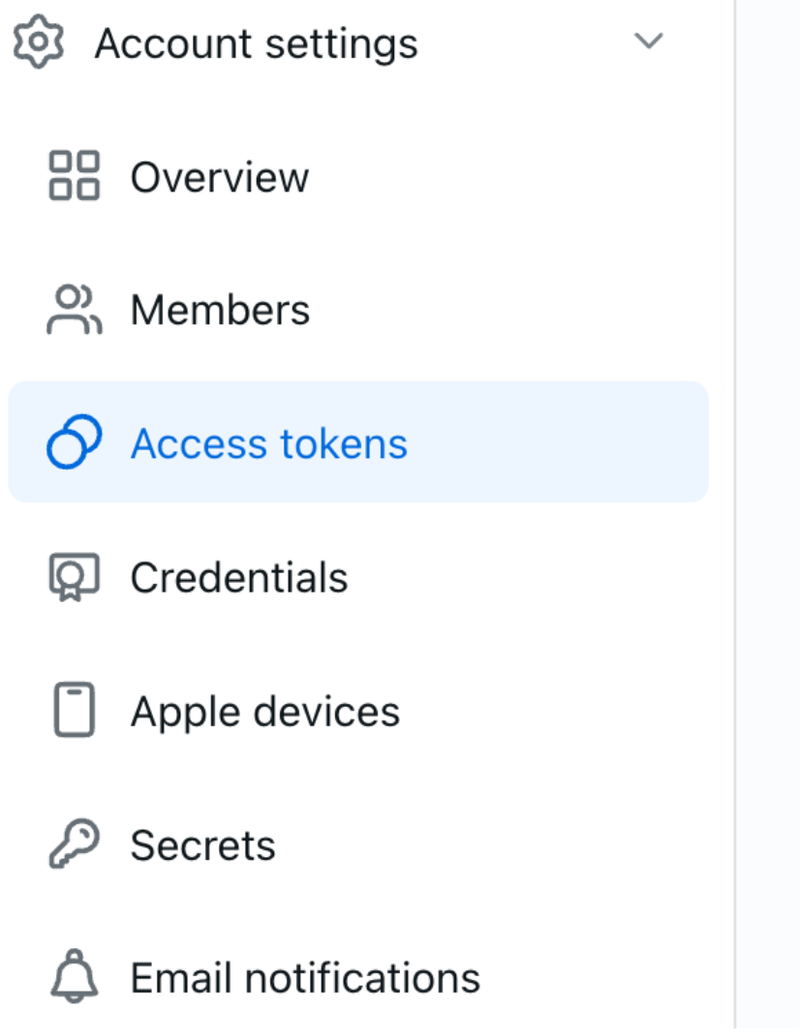Click the Credentials badge icon
The width and height of the screenshot is (800, 1034).
coord(74,576)
